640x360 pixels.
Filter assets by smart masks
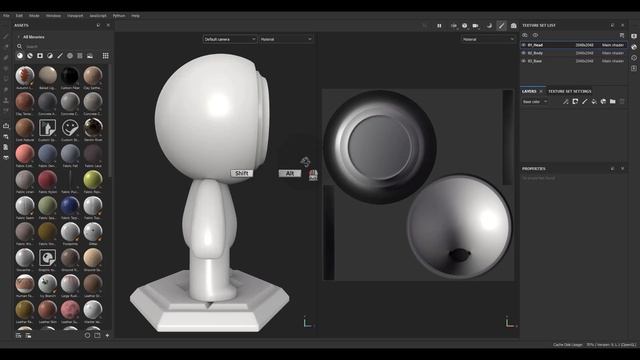click(40, 56)
